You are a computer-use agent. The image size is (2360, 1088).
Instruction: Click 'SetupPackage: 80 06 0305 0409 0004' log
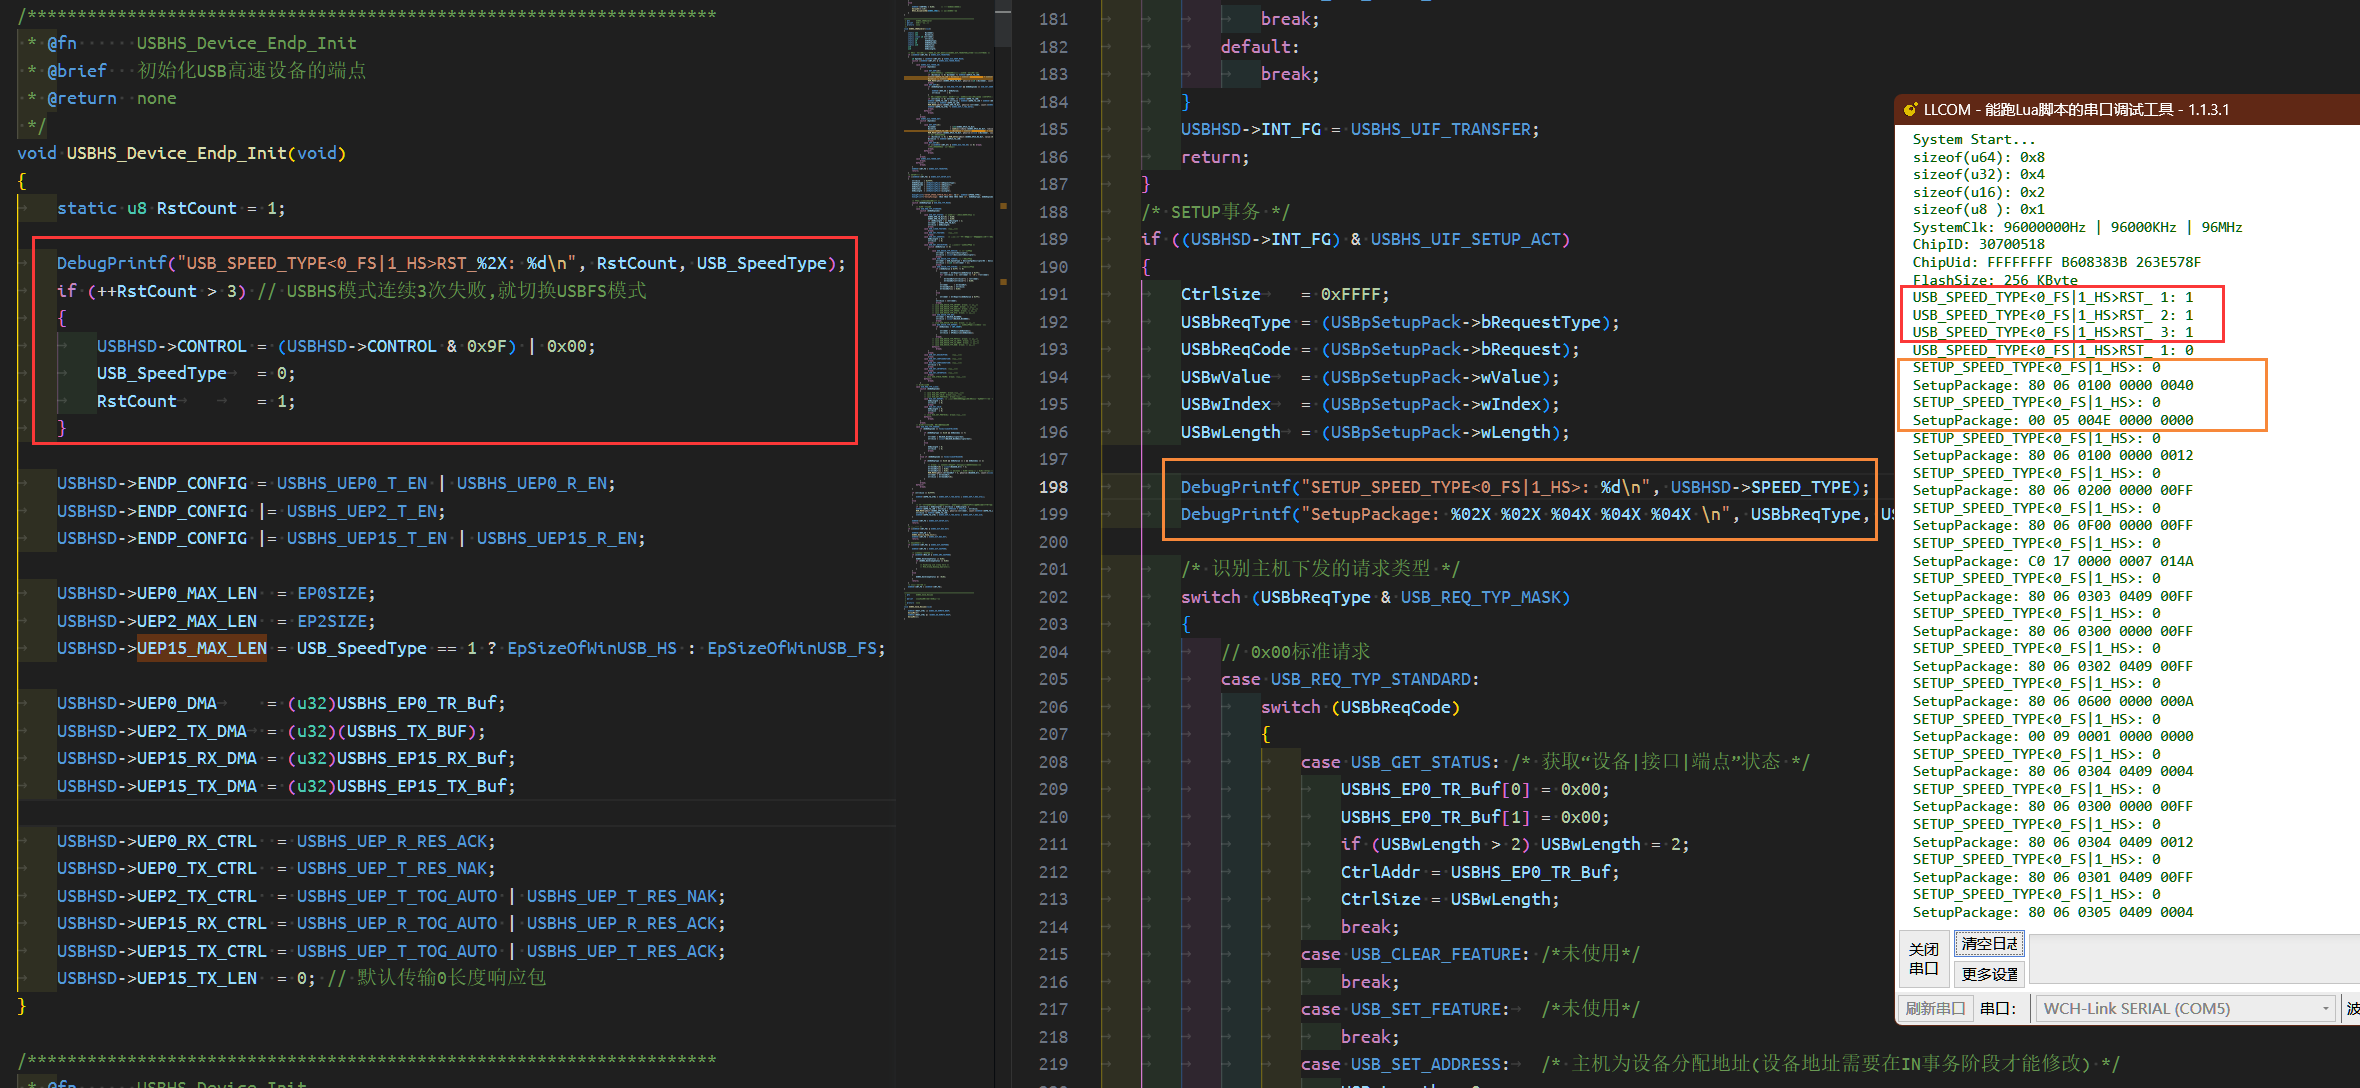(2053, 912)
